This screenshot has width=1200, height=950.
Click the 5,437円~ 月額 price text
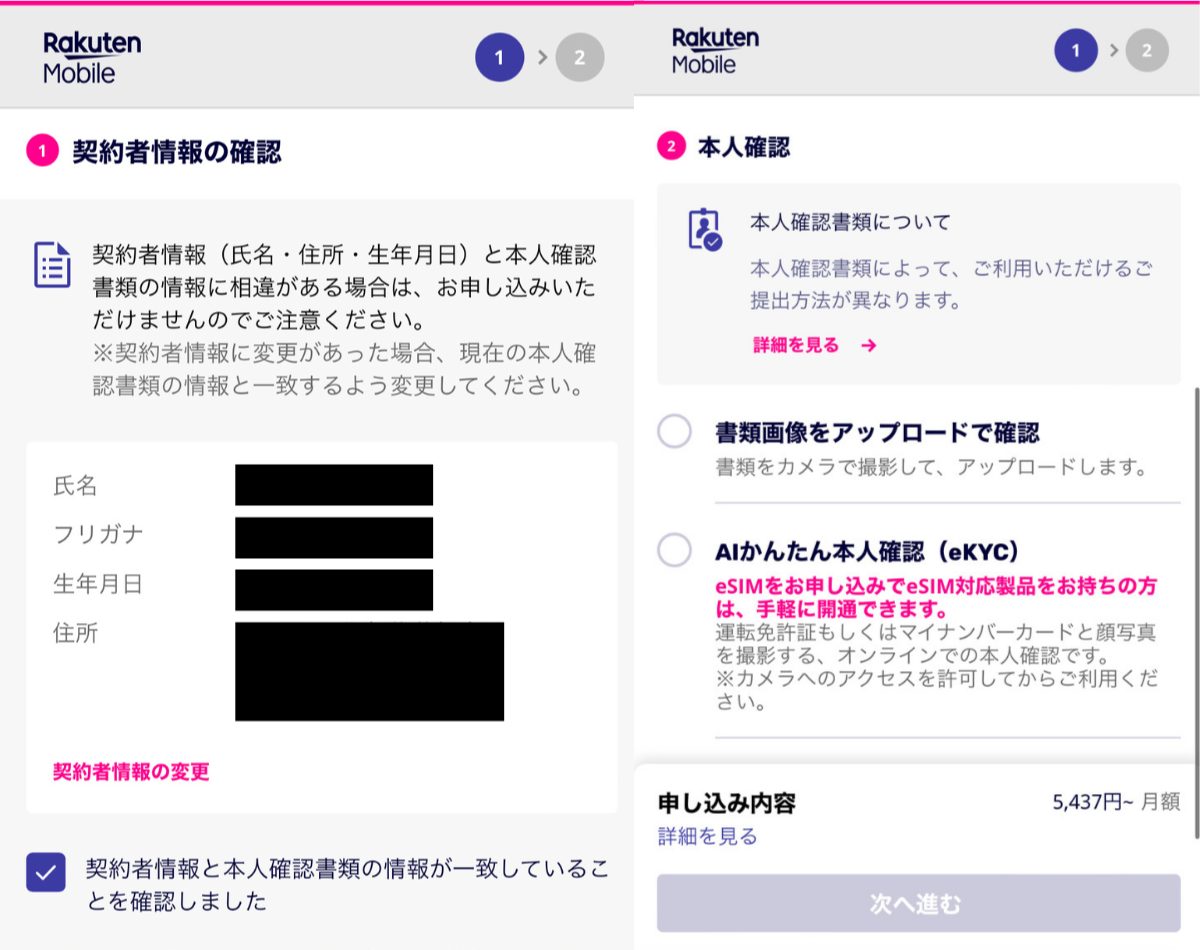1116,802
